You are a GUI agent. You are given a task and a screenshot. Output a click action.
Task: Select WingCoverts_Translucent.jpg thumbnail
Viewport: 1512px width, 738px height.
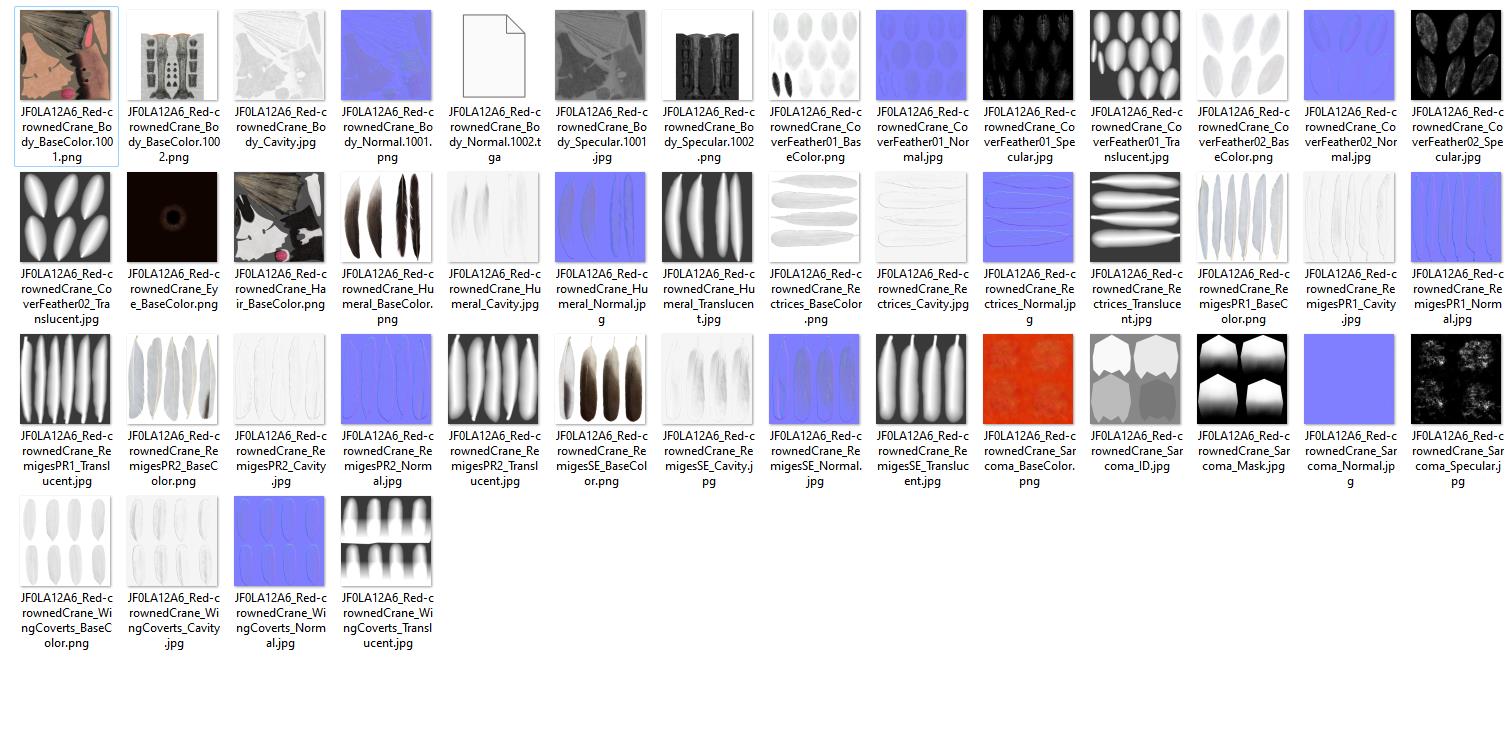pyautogui.click(x=387, y=541)
